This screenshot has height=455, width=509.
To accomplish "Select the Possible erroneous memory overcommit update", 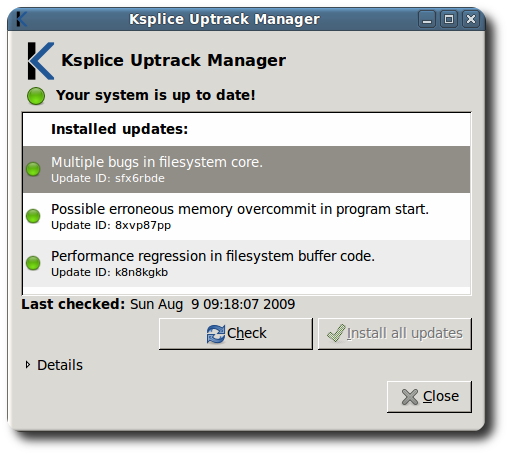I will coord(246,216).
